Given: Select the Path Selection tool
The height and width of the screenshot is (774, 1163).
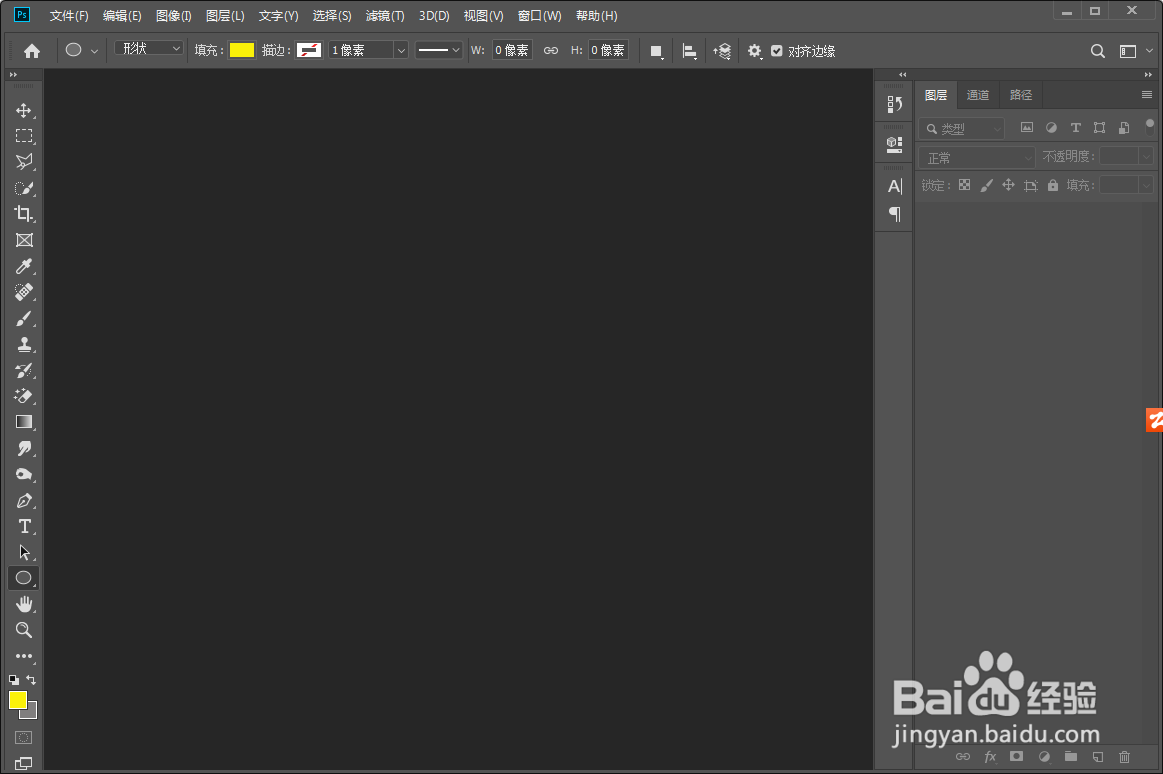Looking at the screenshot, I should click(24, 552).
